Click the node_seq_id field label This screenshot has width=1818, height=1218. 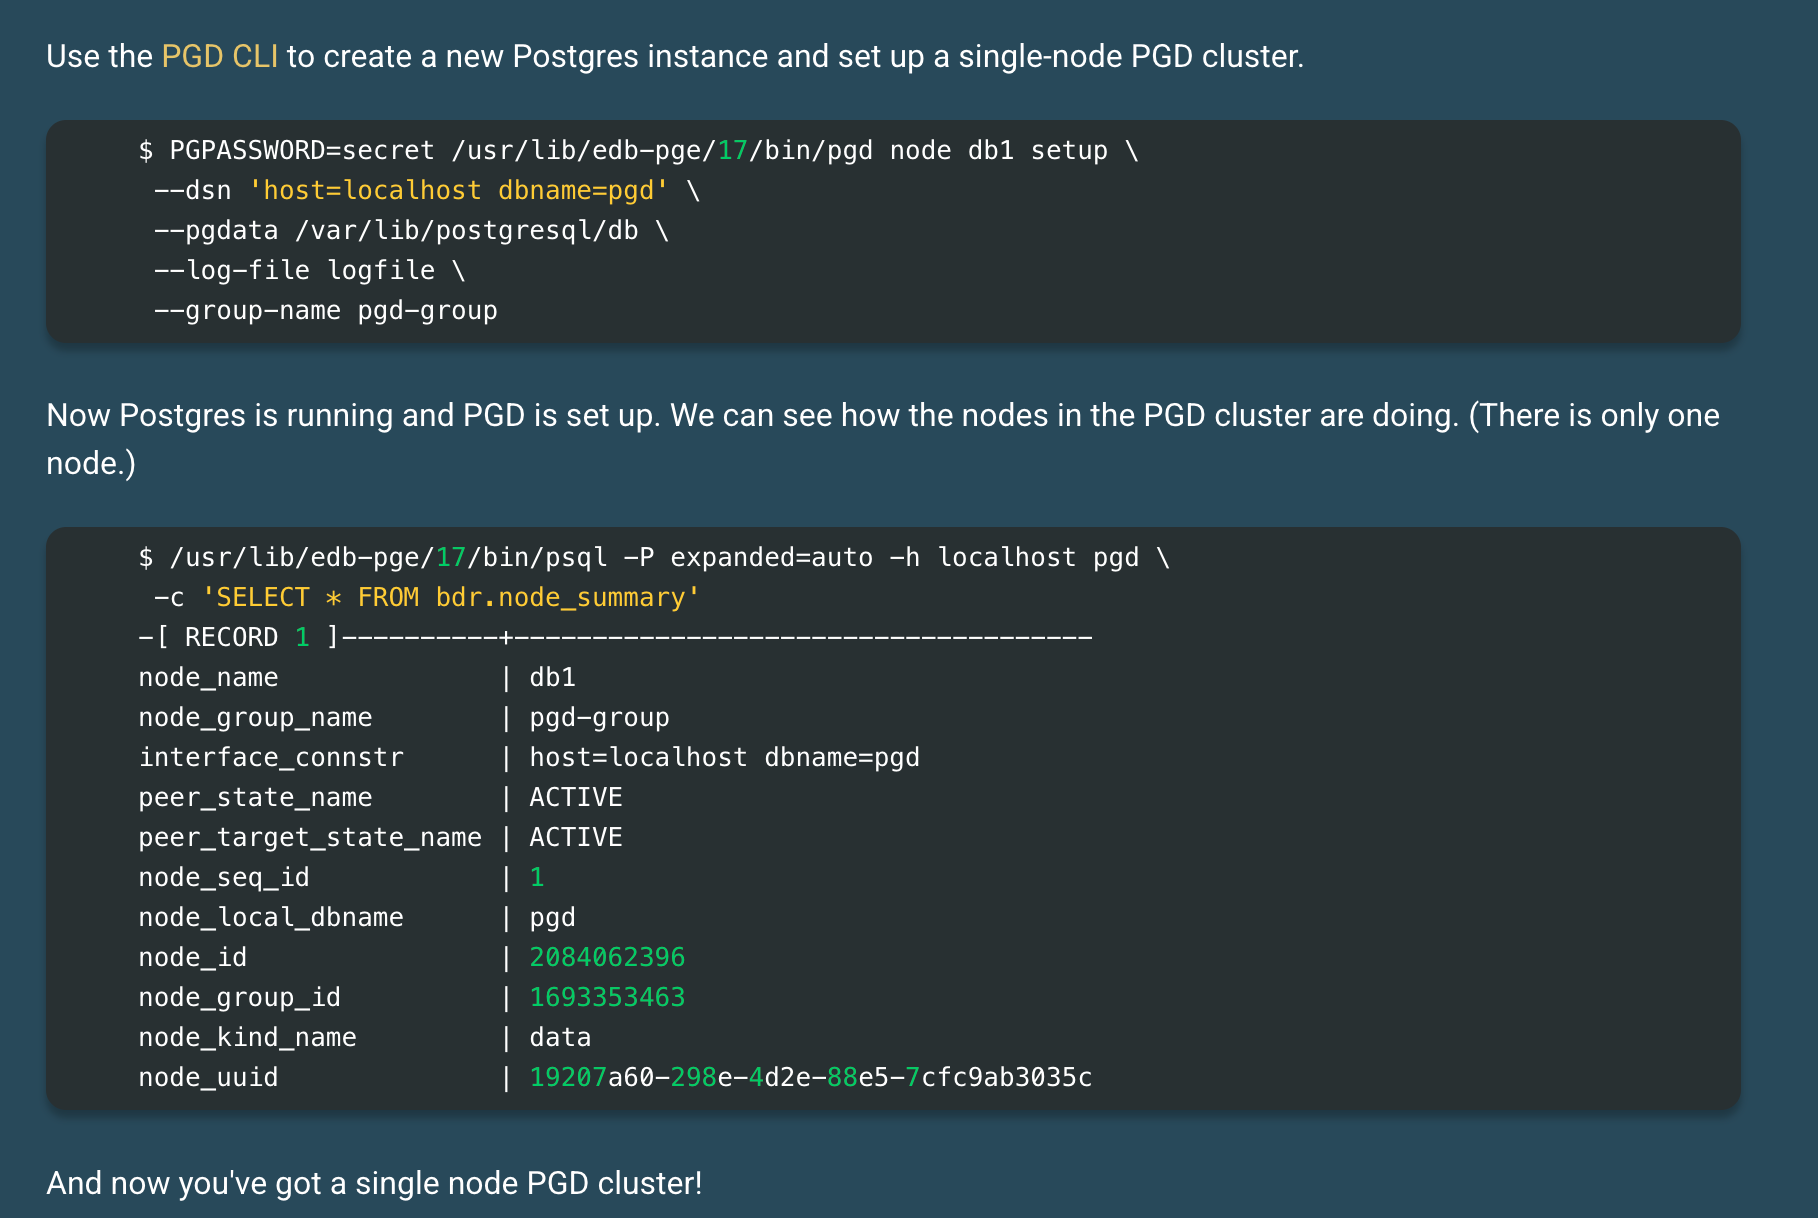[x=224, y=877]
